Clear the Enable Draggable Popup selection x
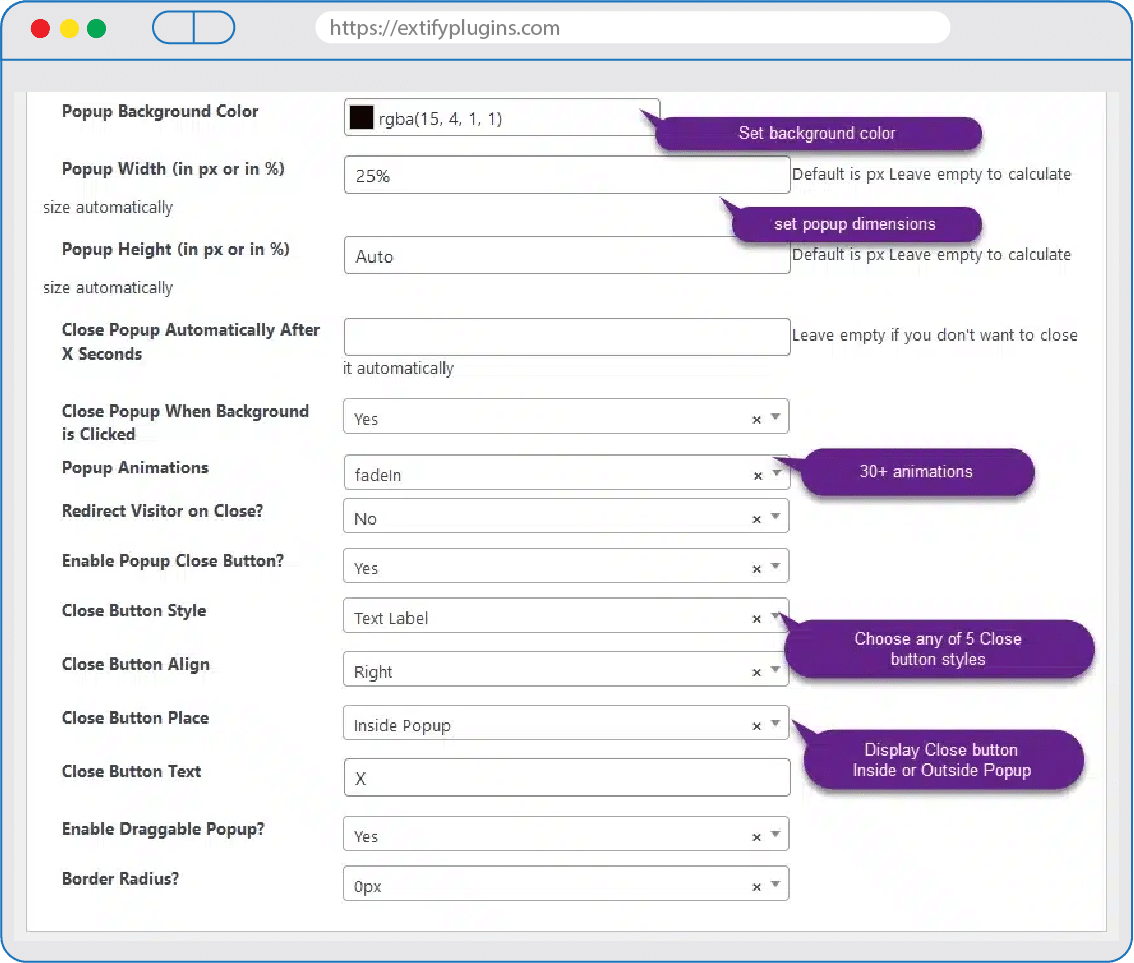The image size is (1134, 963). (x=757, y=837)
